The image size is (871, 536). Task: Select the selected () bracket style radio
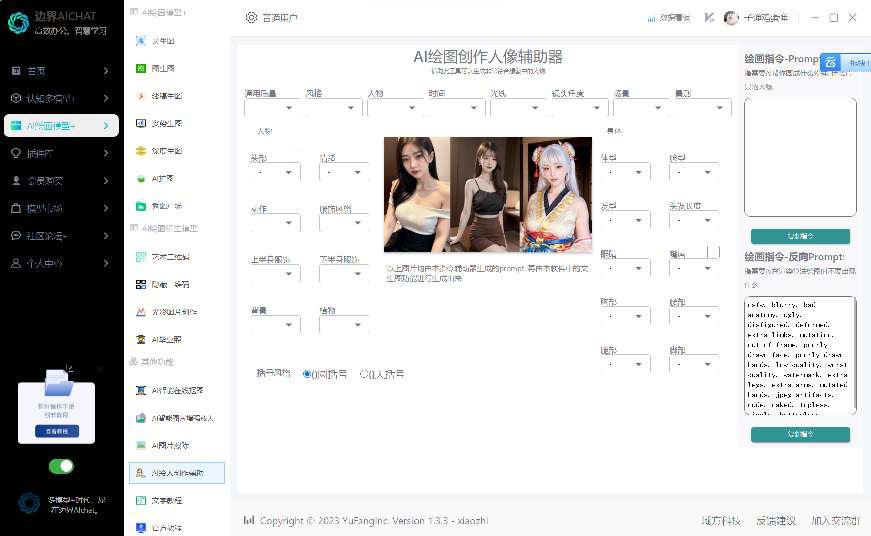(307, 374)
